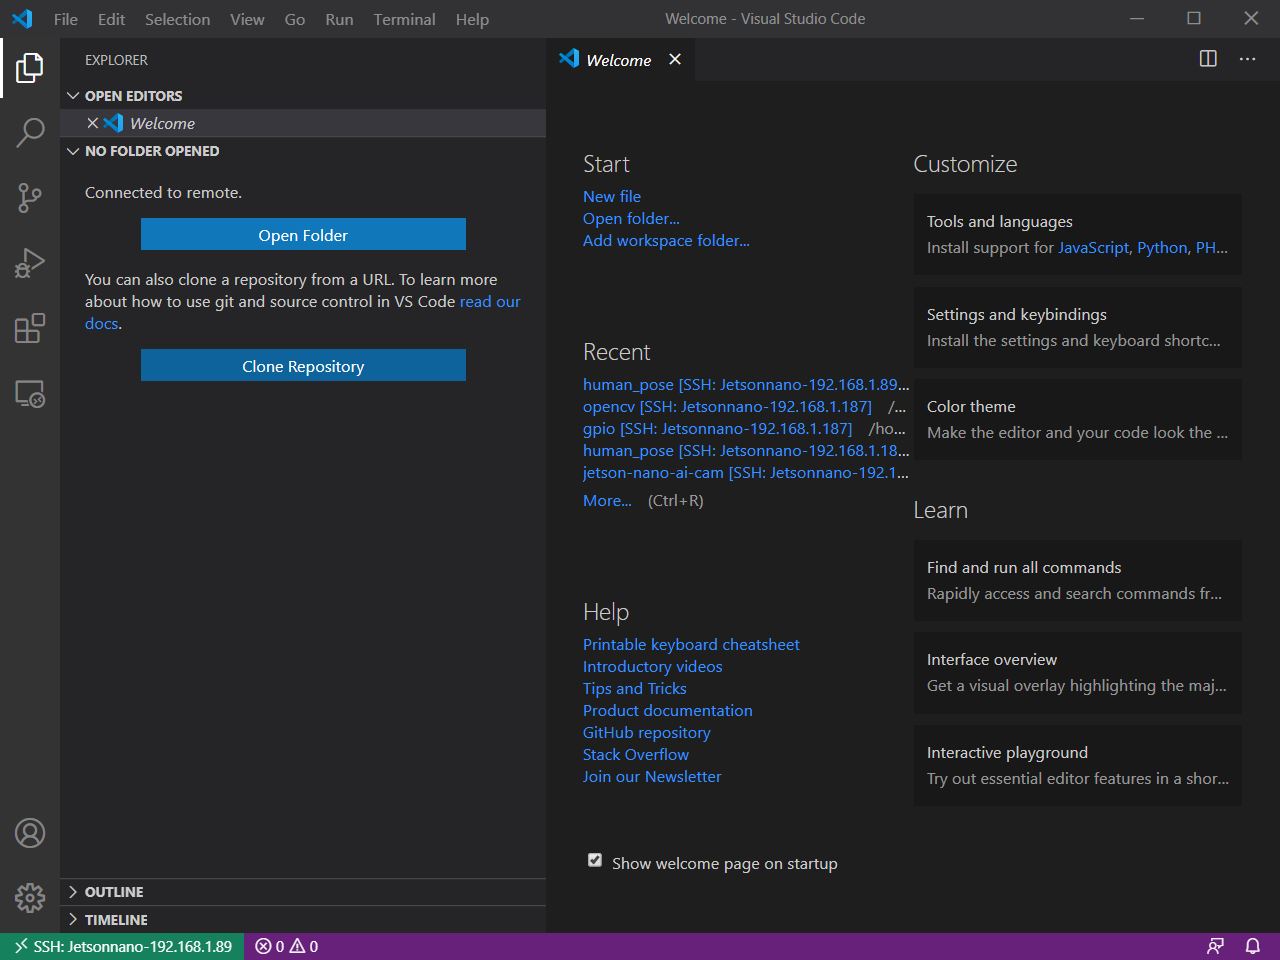Open the Explorer view in activity bar
This screenshot has width=1280, height=960.
(30, 68)
